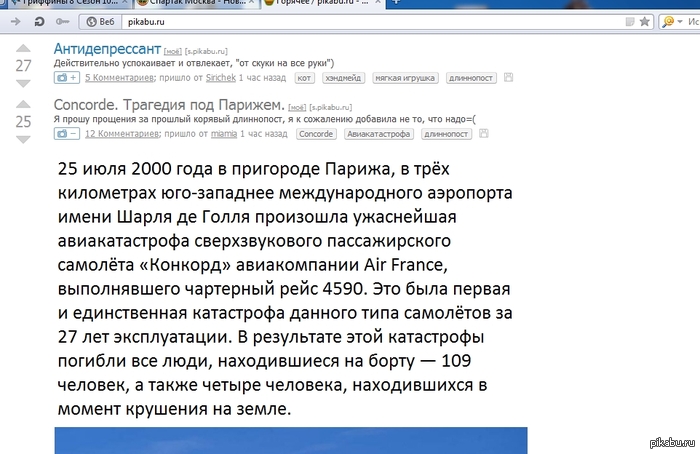Click [s.pikabu.ru] beside Concorde title
Image resolution: width=700 pixels, height=454 pixels.
click(x=331, y=107)
